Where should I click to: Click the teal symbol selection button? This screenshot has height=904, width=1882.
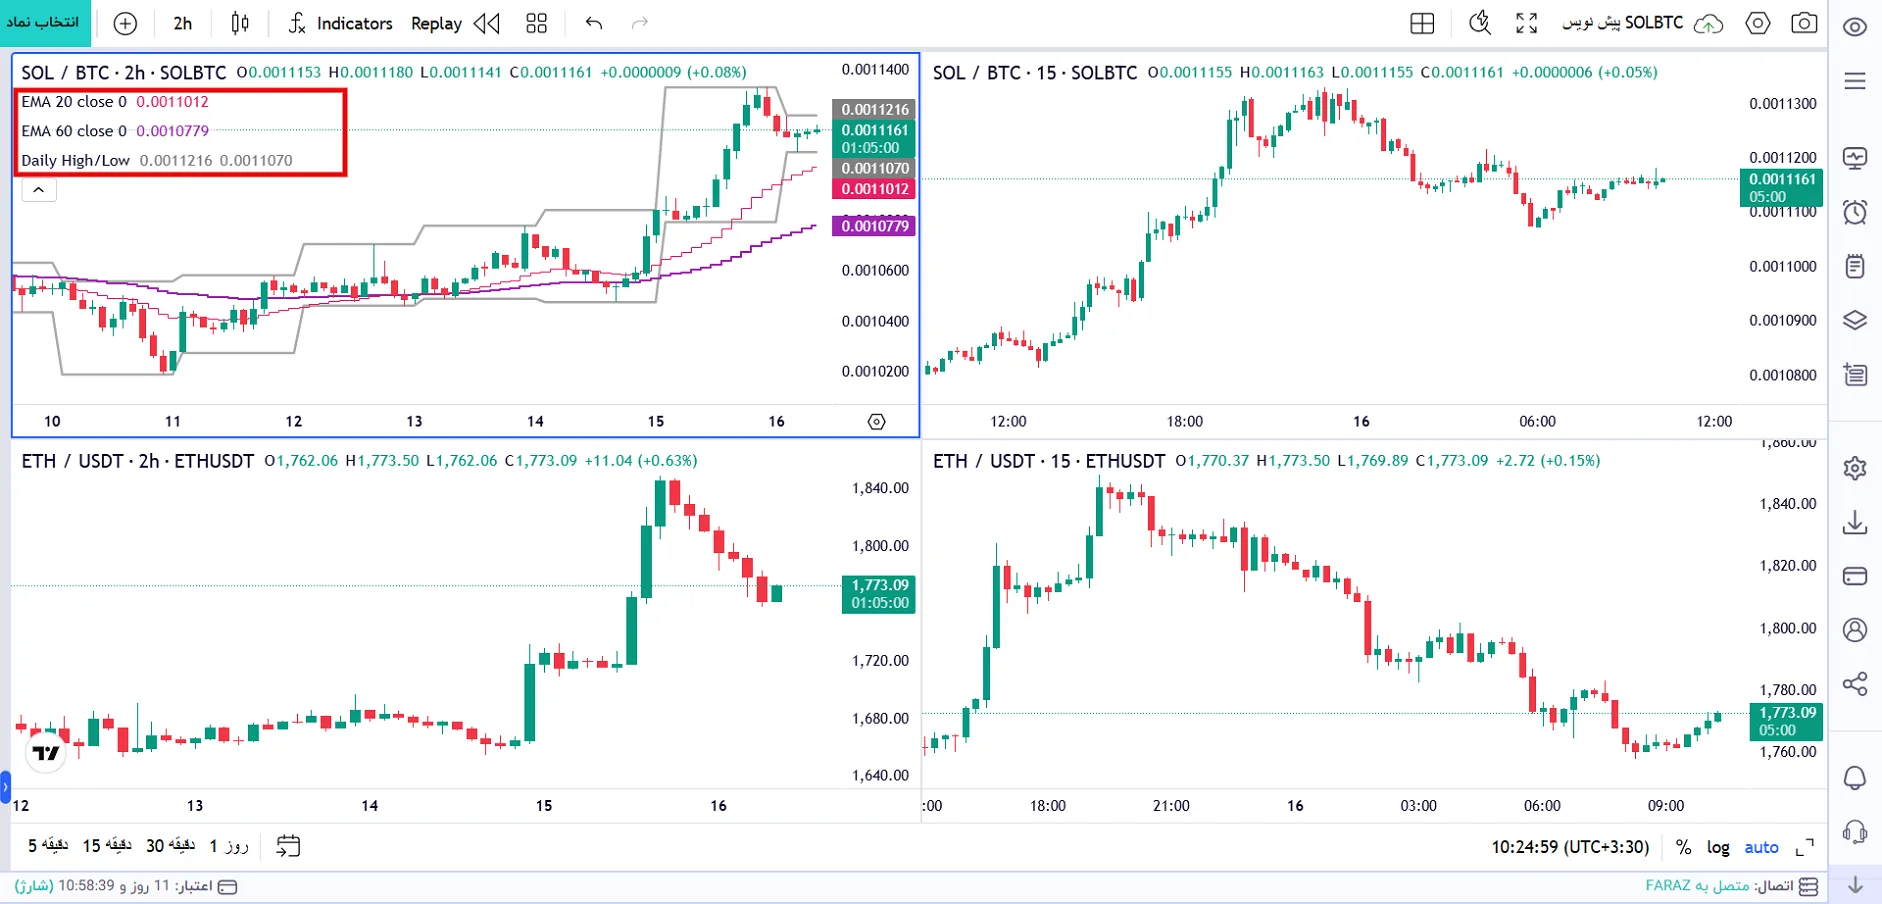pyautogui.click(x=45, y=23)
